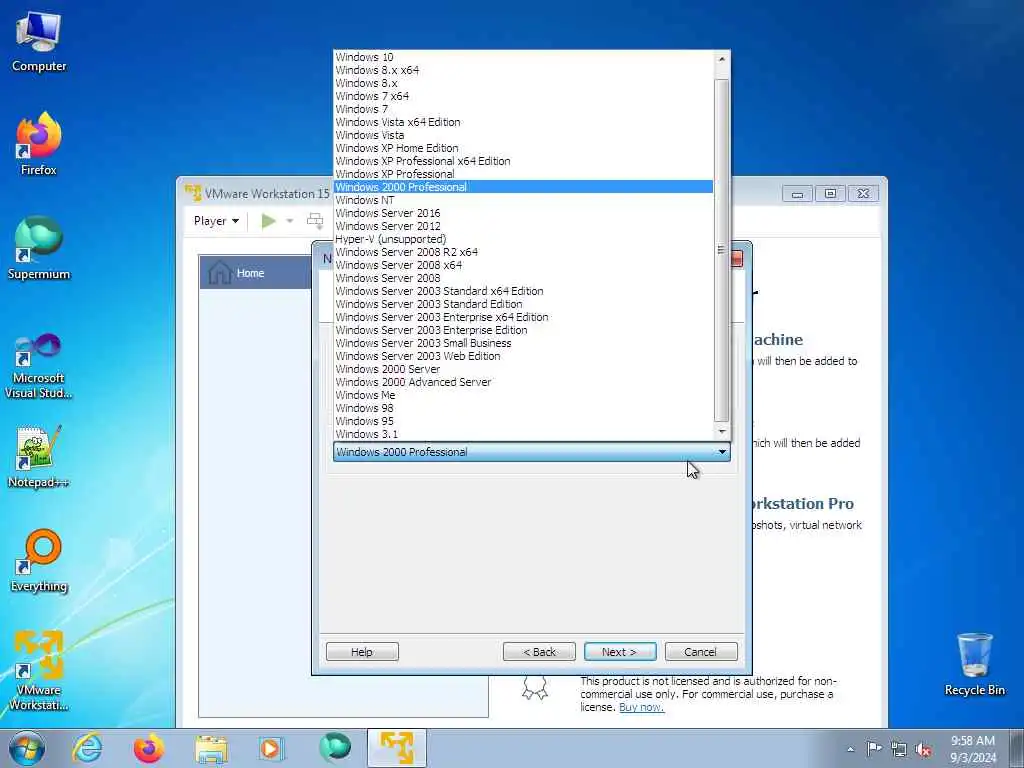Open the Computer desktop icon

pos(39,40)
